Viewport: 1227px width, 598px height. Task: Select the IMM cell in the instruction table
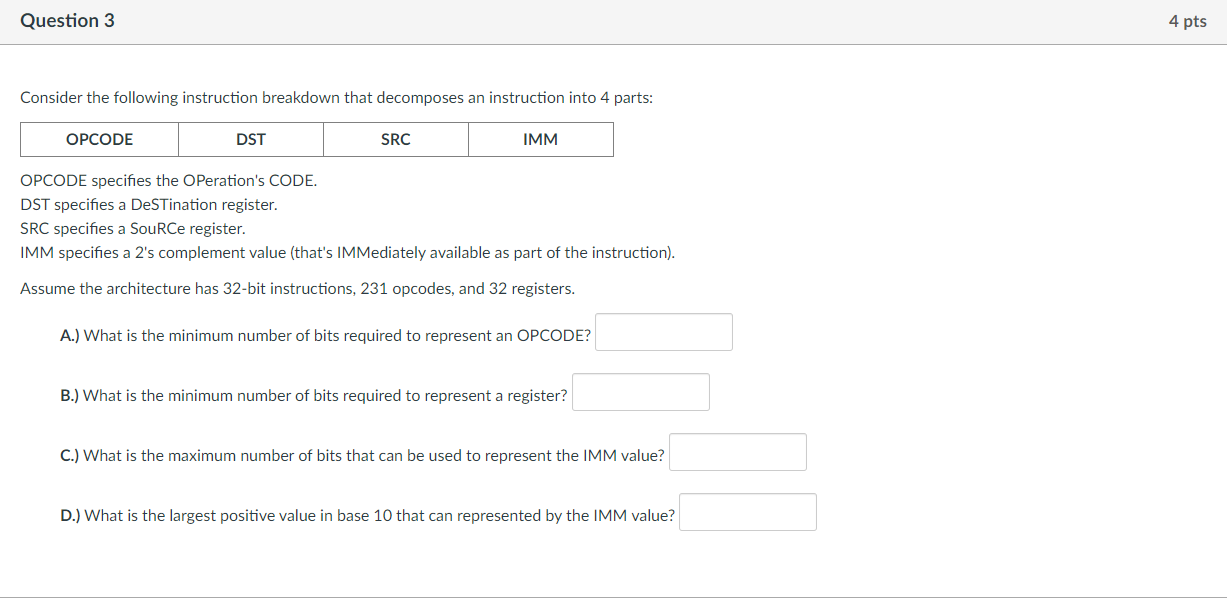coord(540,139)
